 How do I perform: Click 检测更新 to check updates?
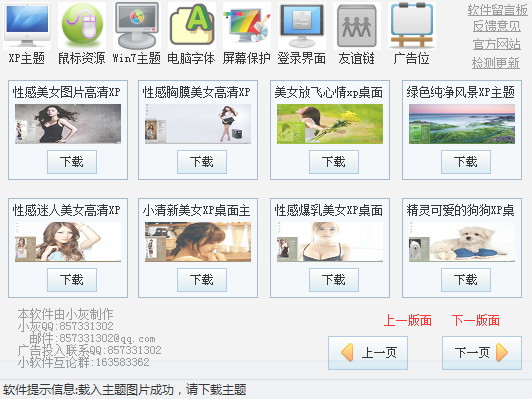(x=496, y=63)
